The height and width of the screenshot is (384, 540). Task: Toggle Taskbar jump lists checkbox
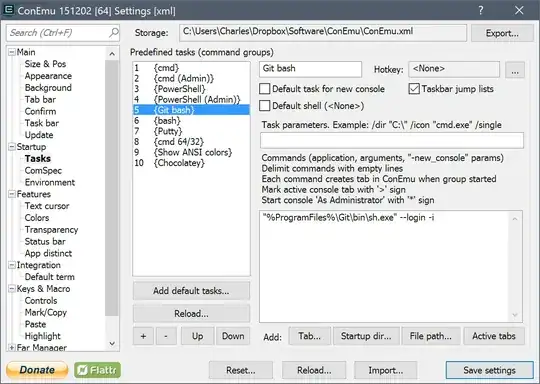(x=414, y=89)
